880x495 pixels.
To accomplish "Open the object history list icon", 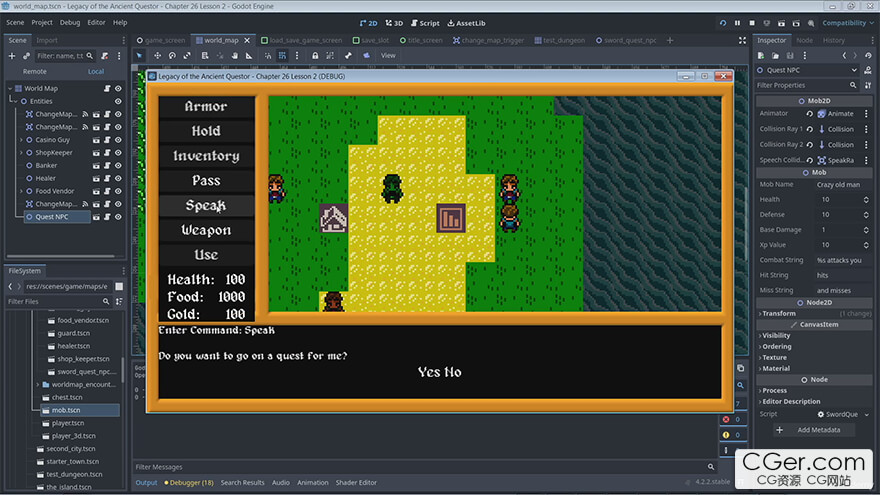I will pos(868,56).
